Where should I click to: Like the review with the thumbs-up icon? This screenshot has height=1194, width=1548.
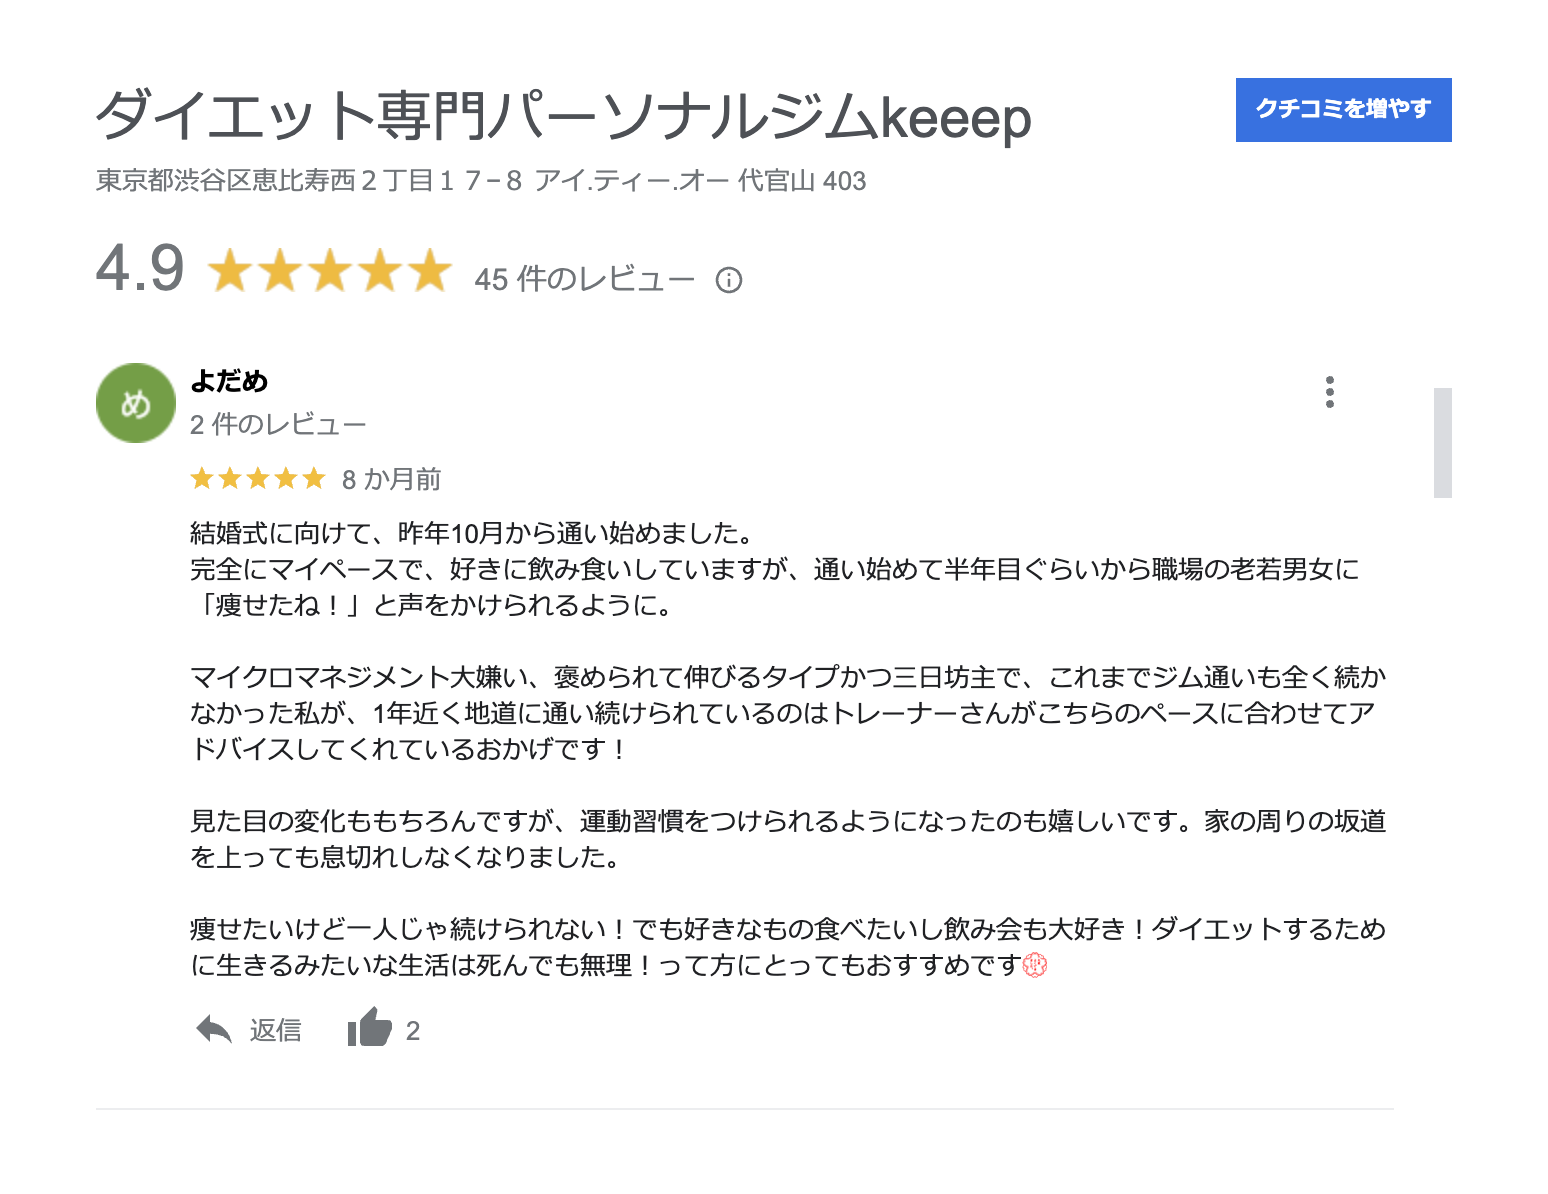tap(369, 1027)
